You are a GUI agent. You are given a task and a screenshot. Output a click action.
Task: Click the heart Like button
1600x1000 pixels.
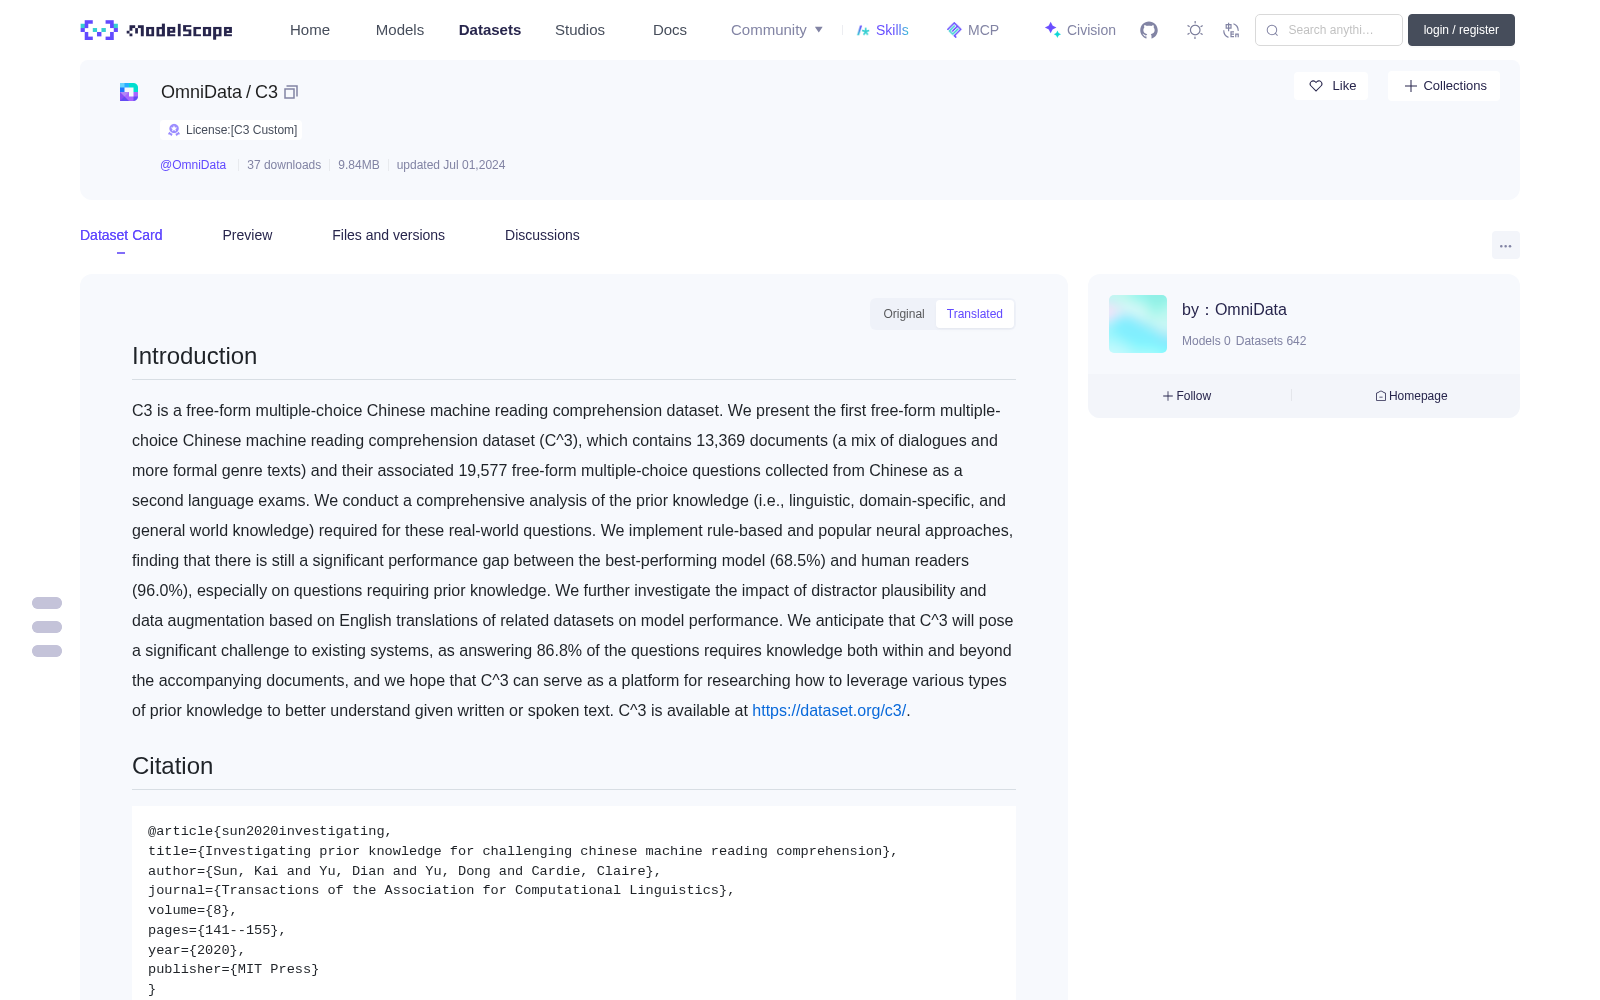tap(1331, 86)
